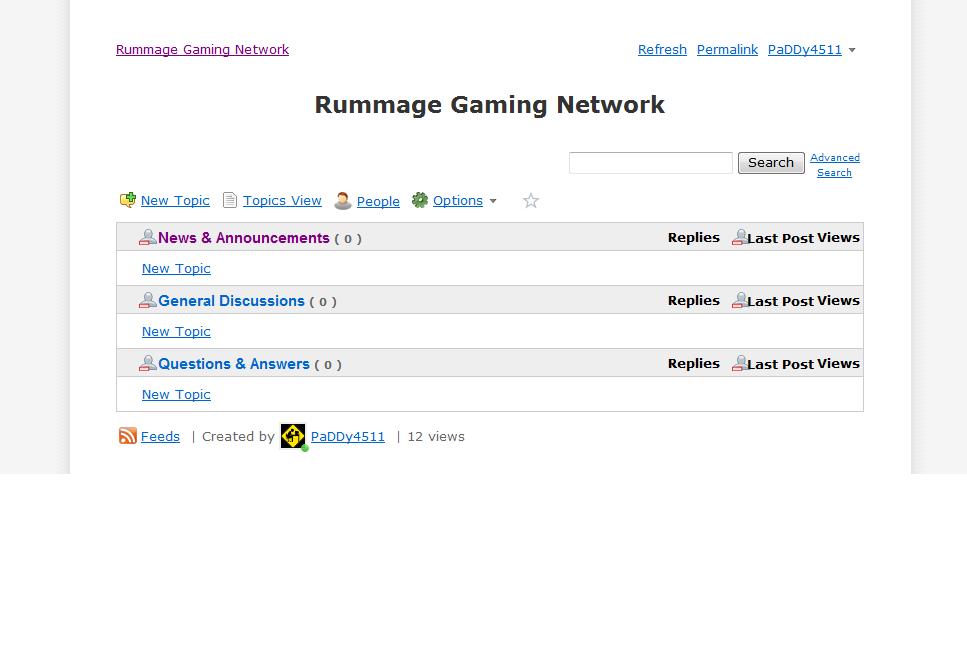This screenshot has width=967, height=649.
Task: Expand the Options dropdown arrow
Action: click(x=493, y=201)
